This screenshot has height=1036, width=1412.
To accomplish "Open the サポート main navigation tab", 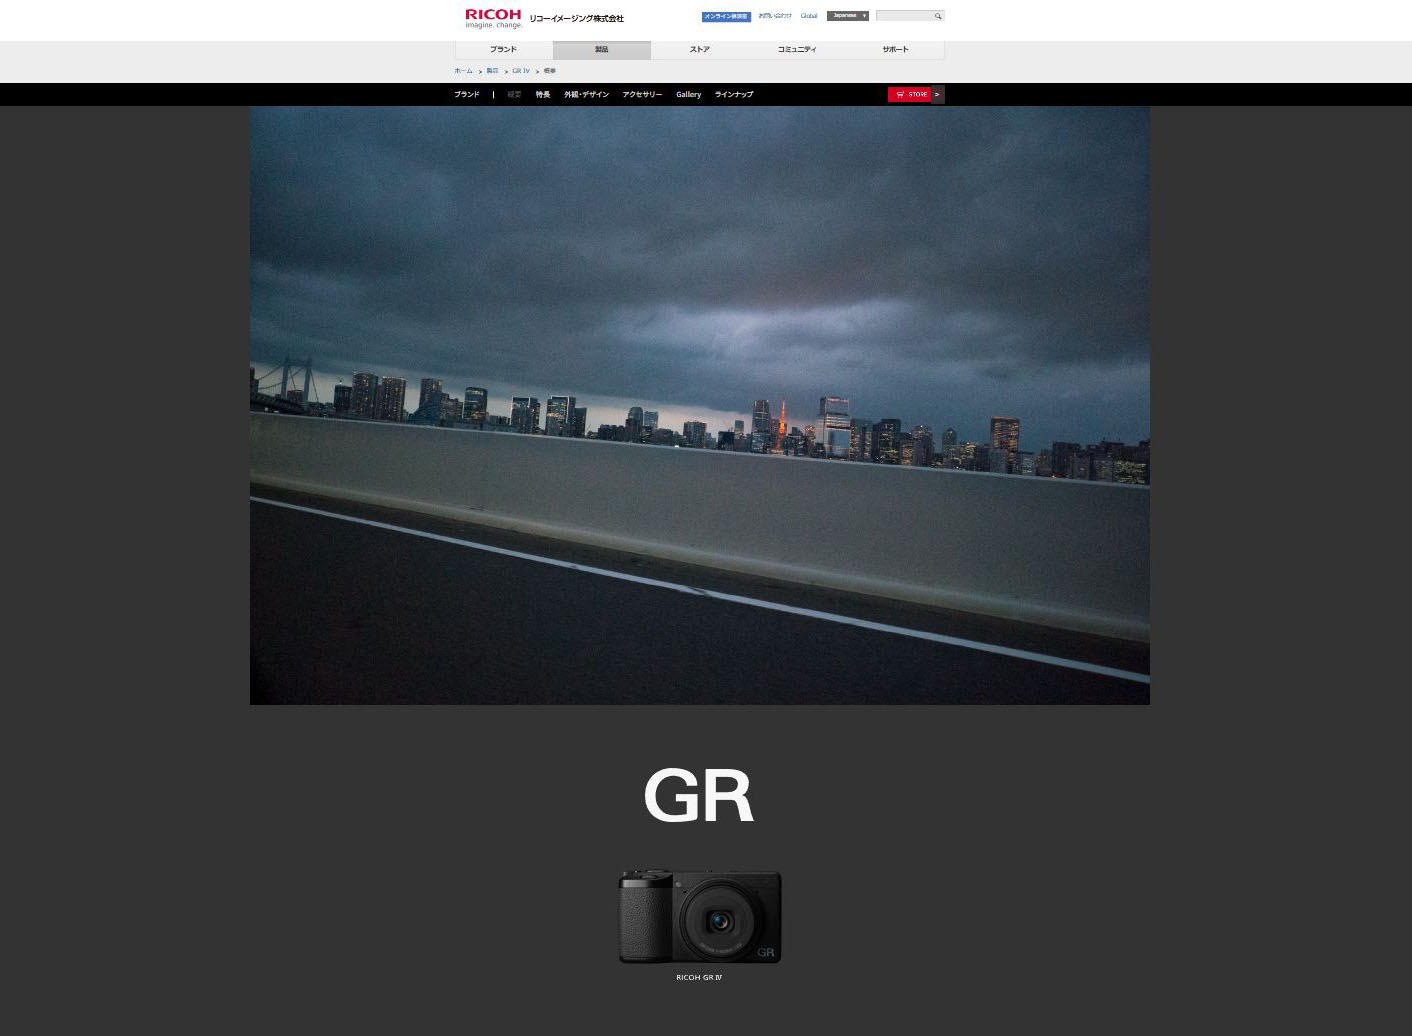I will pos(895,50).
